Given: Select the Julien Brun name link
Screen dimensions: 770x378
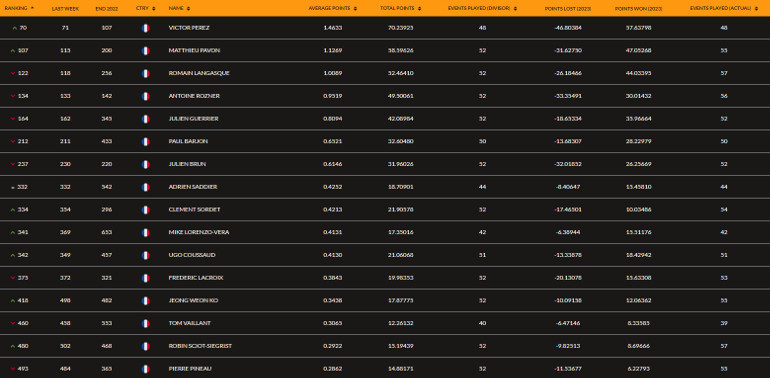Looking at the screenshot, I should click(x=187, y=164).
